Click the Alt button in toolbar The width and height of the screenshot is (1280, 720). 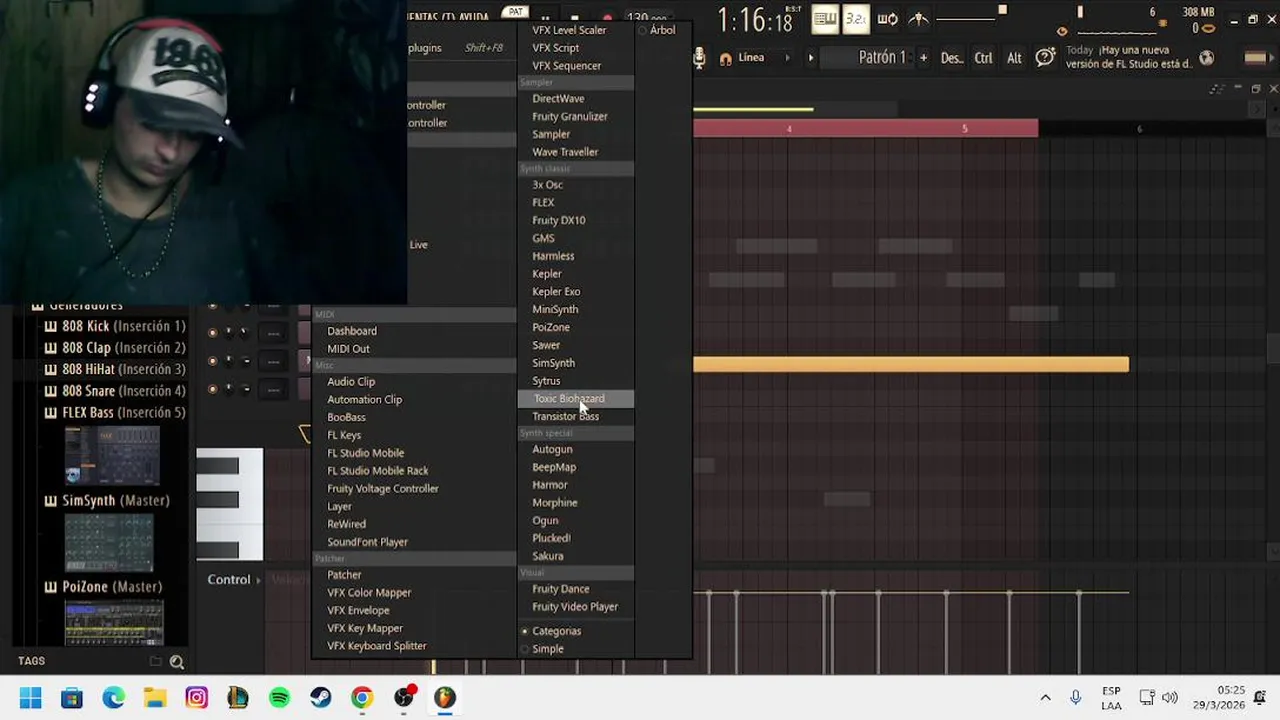[1014, 58]
